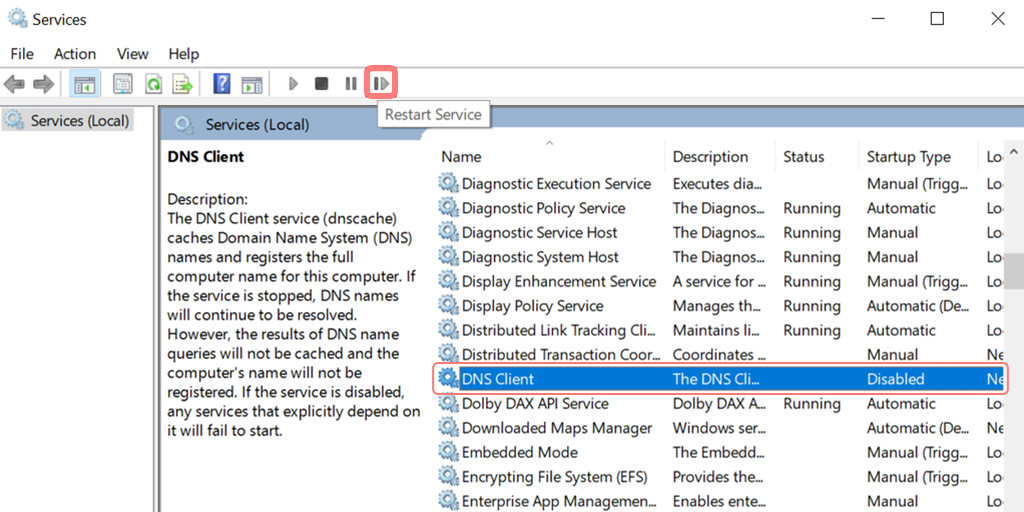Image resolution: width=1024 pixels, height=512 pixels.
Task: Click gear icon beside Display Policy Service
Action: (x=448, y=306)
